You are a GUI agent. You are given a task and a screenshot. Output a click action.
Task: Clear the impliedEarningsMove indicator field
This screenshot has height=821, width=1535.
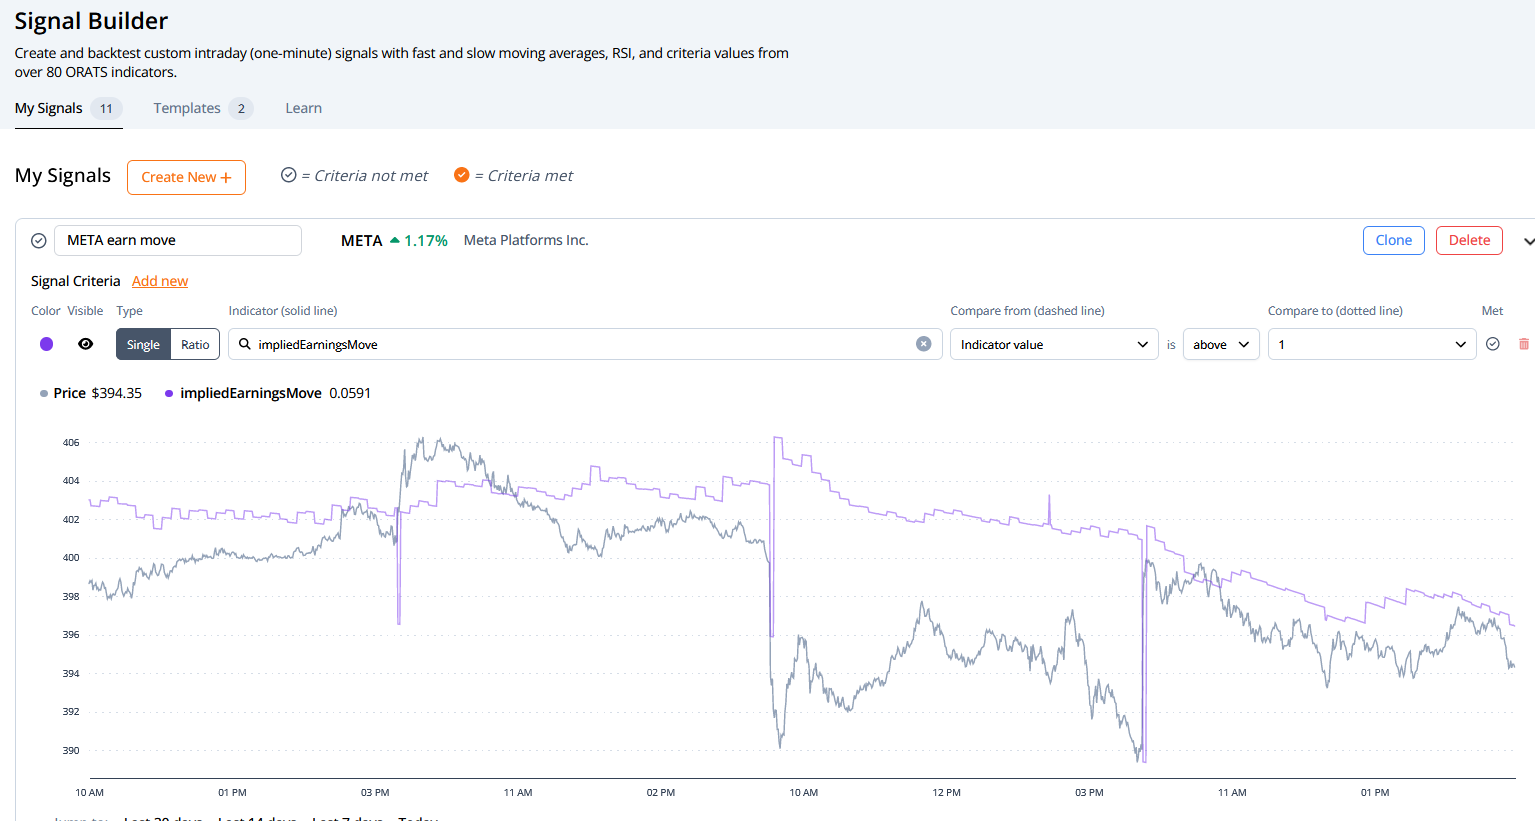[923, 344]
